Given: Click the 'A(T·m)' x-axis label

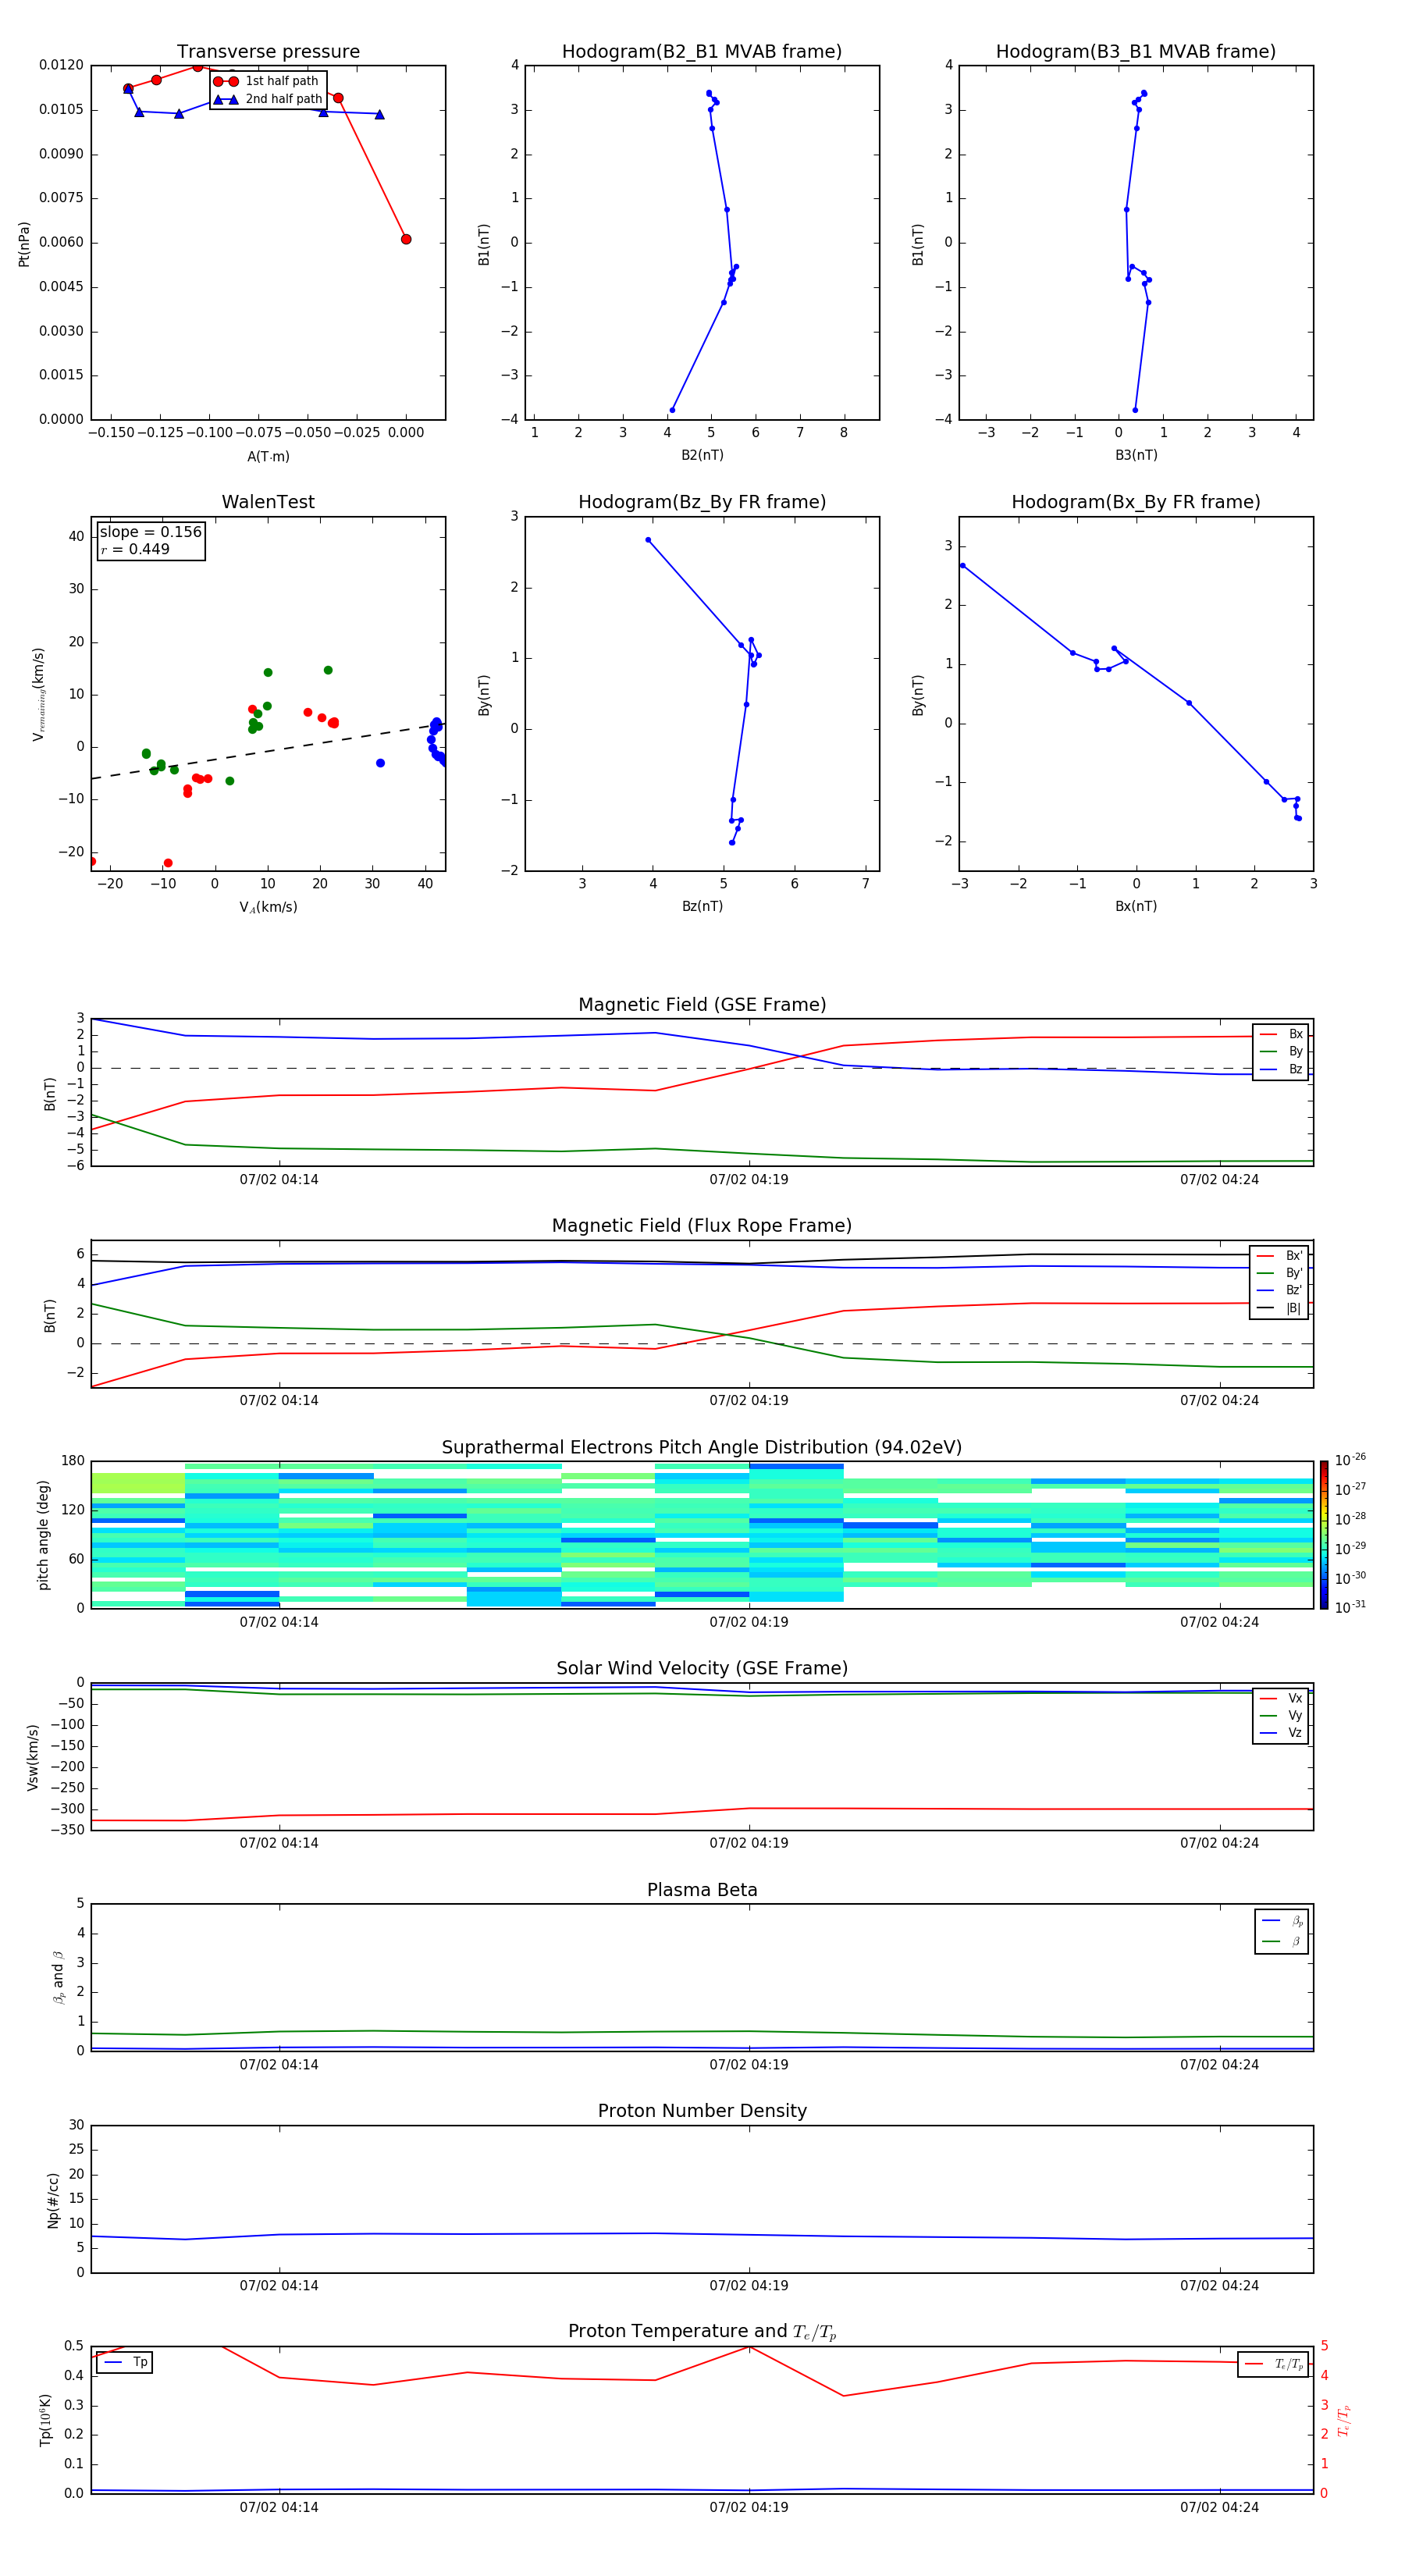Looking at the screenshot, I should tap(268, 457).
